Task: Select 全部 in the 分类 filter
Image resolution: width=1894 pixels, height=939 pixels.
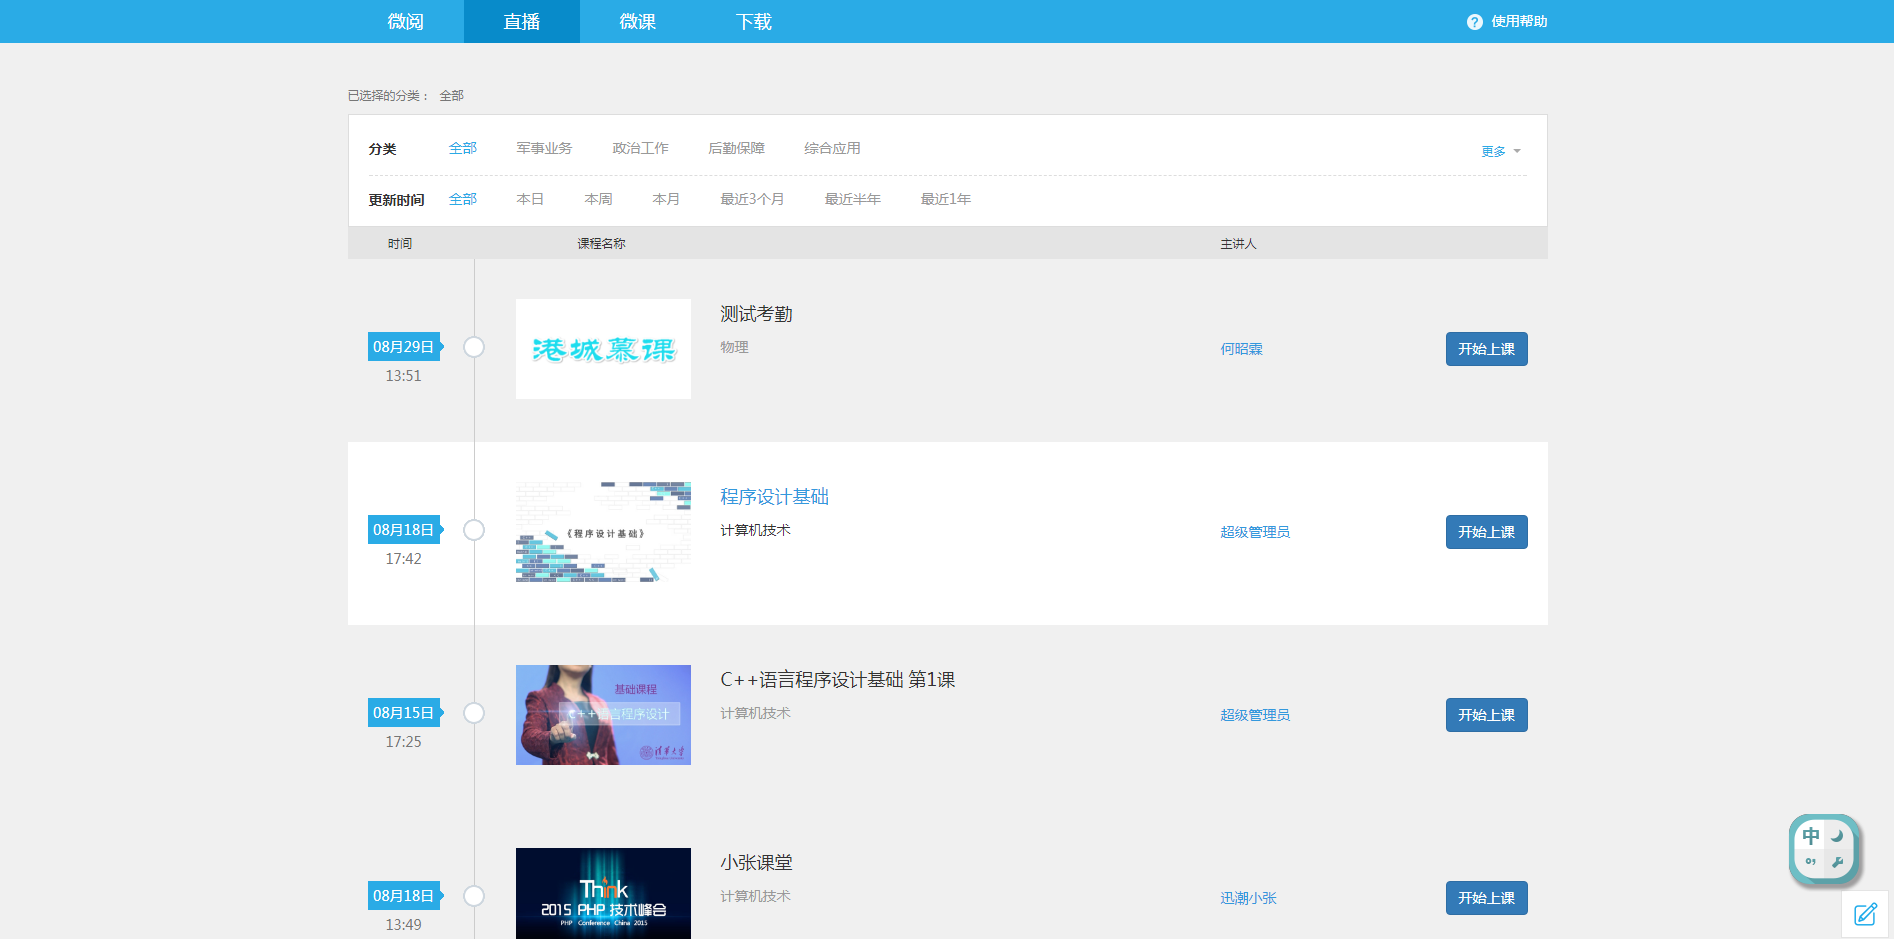Action: pos(462,148)
